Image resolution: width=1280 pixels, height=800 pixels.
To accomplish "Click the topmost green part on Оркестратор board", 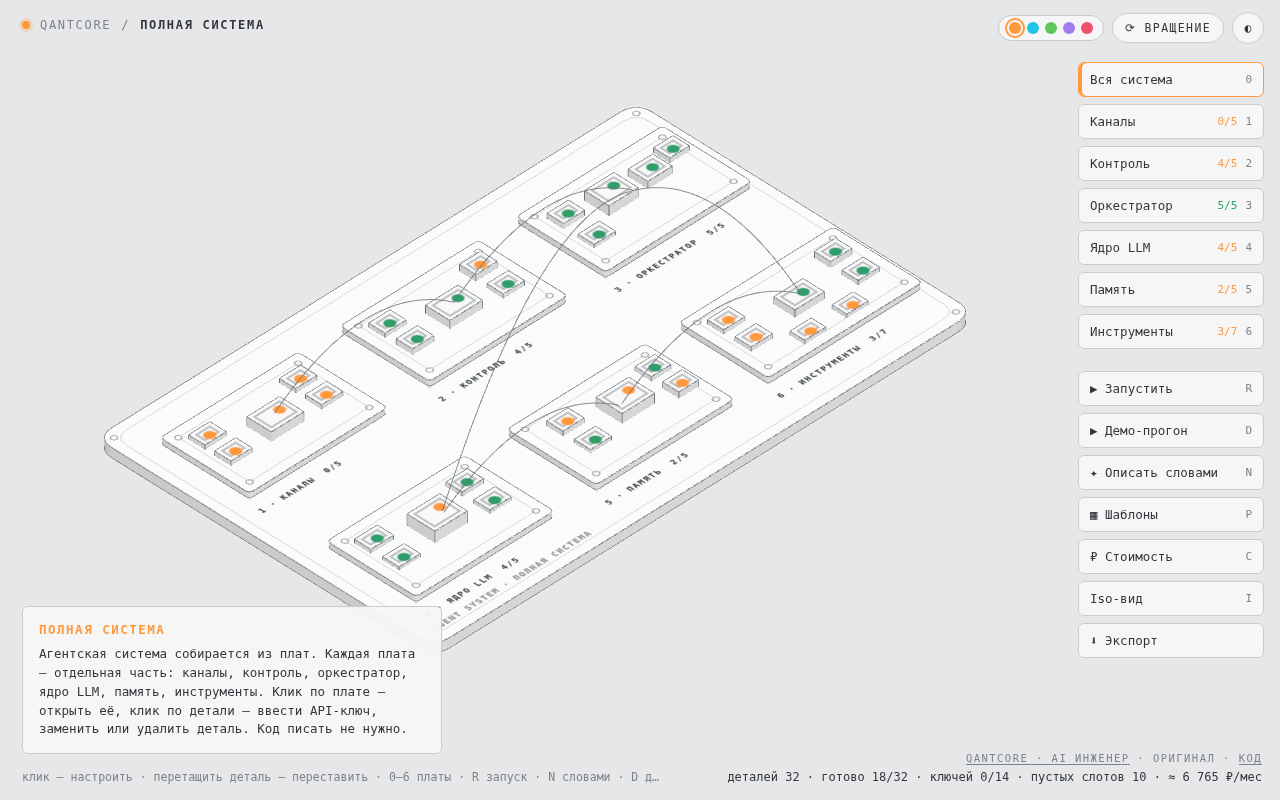I will (x=672, y=150).
